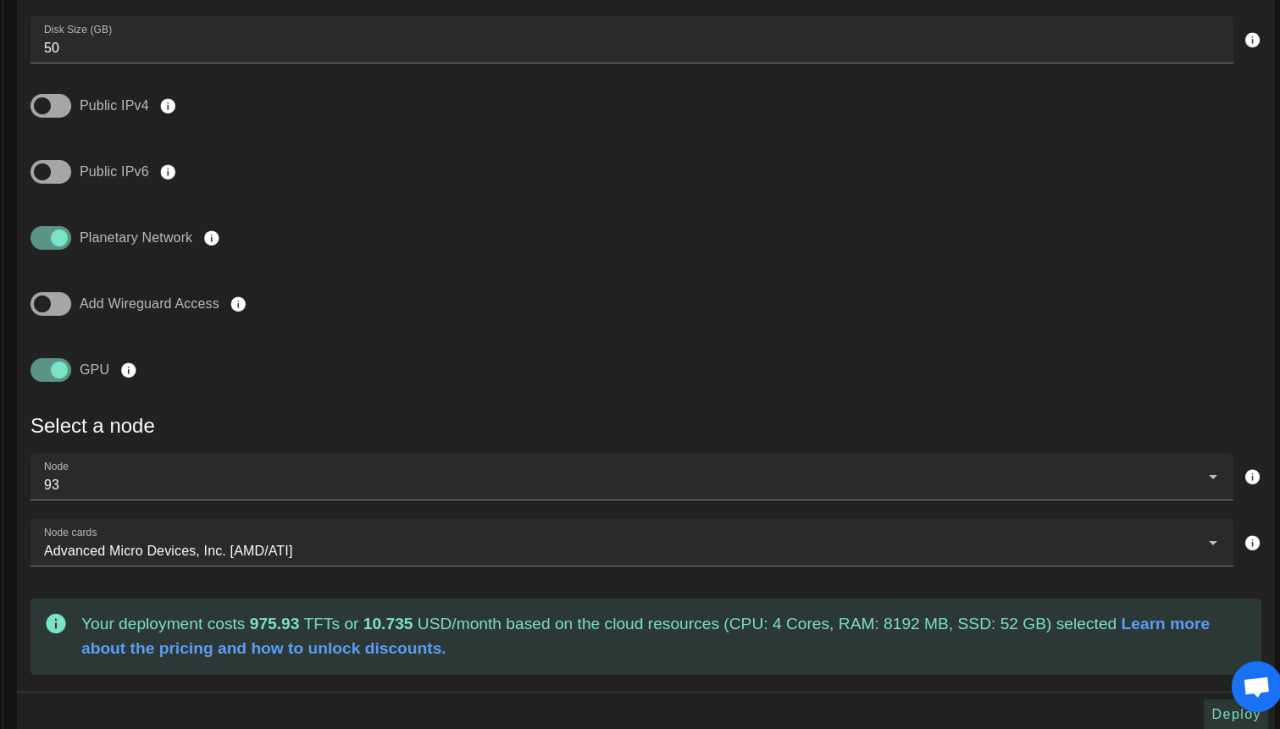Enable the Public IPv6 toggle

pos(50,171)
